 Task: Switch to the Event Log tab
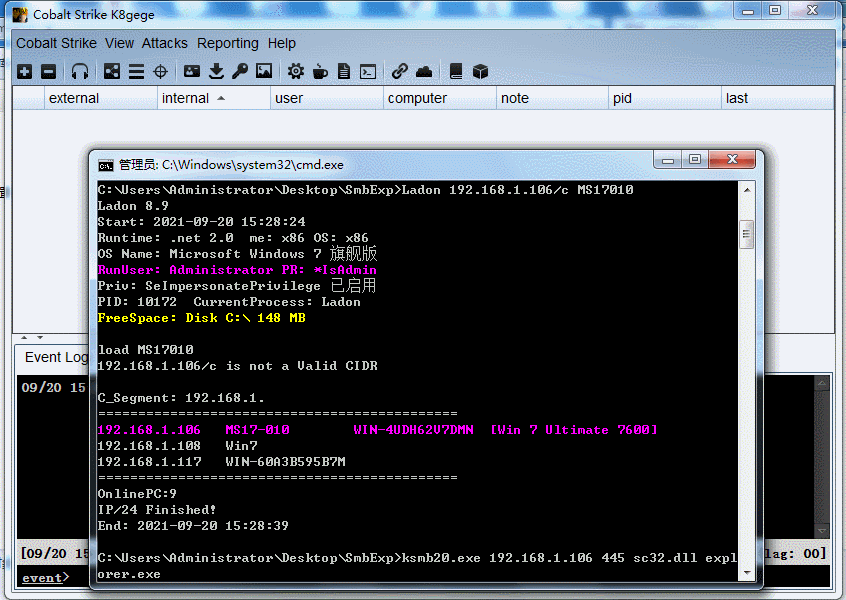tap(56, 357)
